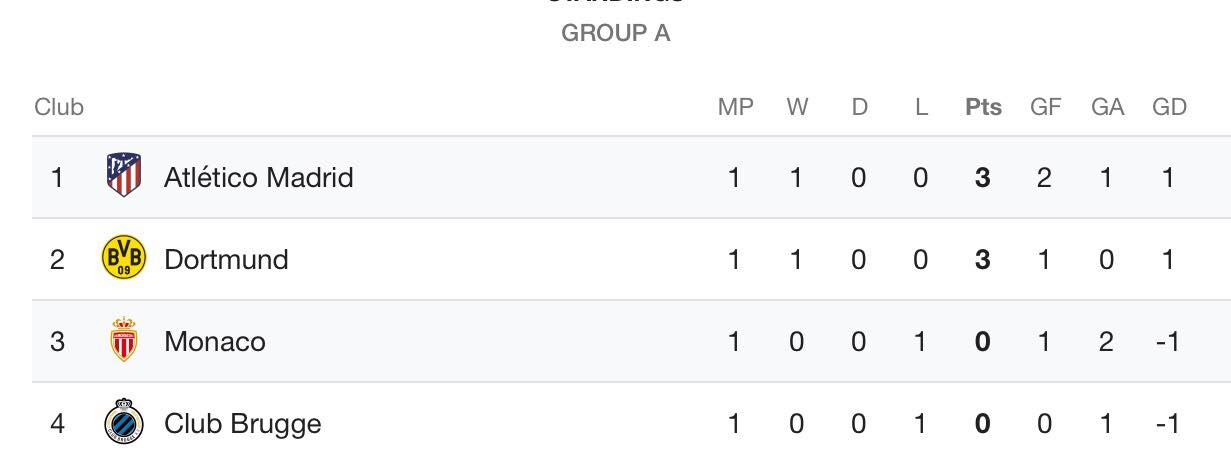Image resolution: width=1231 pixels, height=467 pixels.
Task: Click the GD column header
Action: pyautogui.click(x=1169, y=107)
